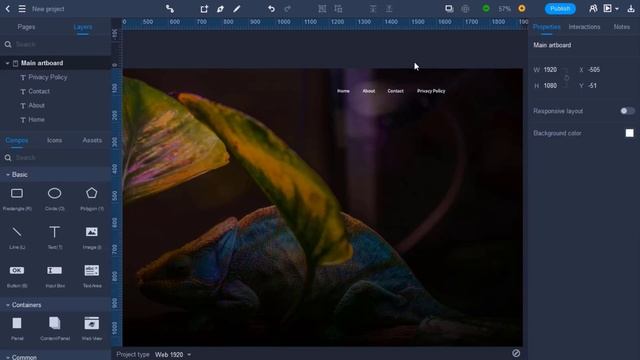Click the download export icon

pos(631,9)
